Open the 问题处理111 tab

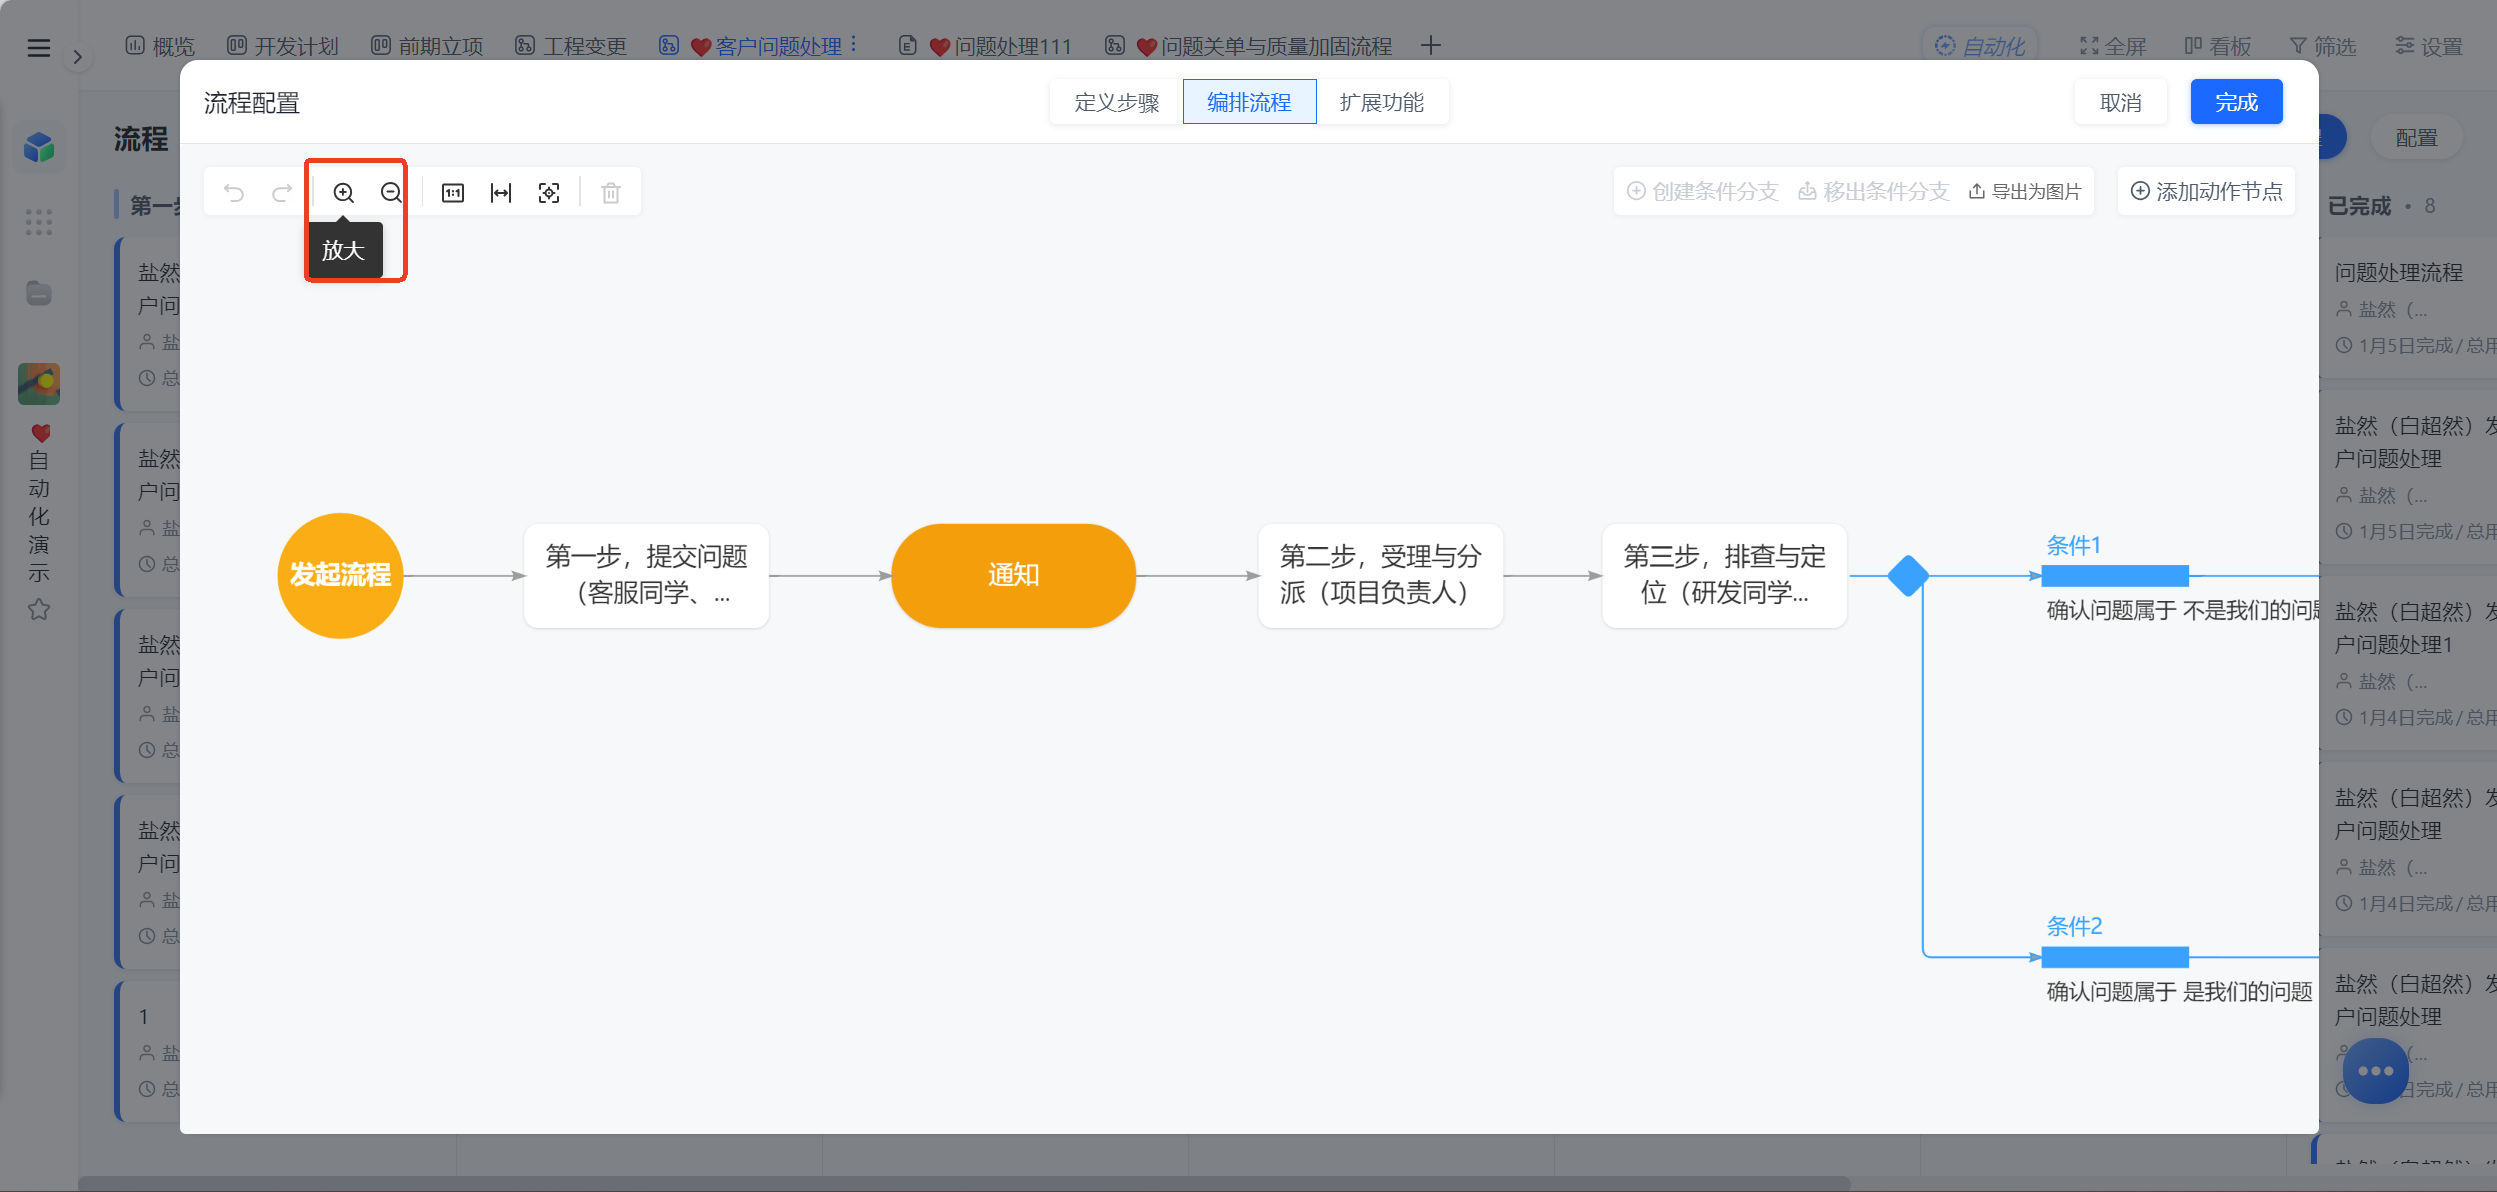point(986,46)
